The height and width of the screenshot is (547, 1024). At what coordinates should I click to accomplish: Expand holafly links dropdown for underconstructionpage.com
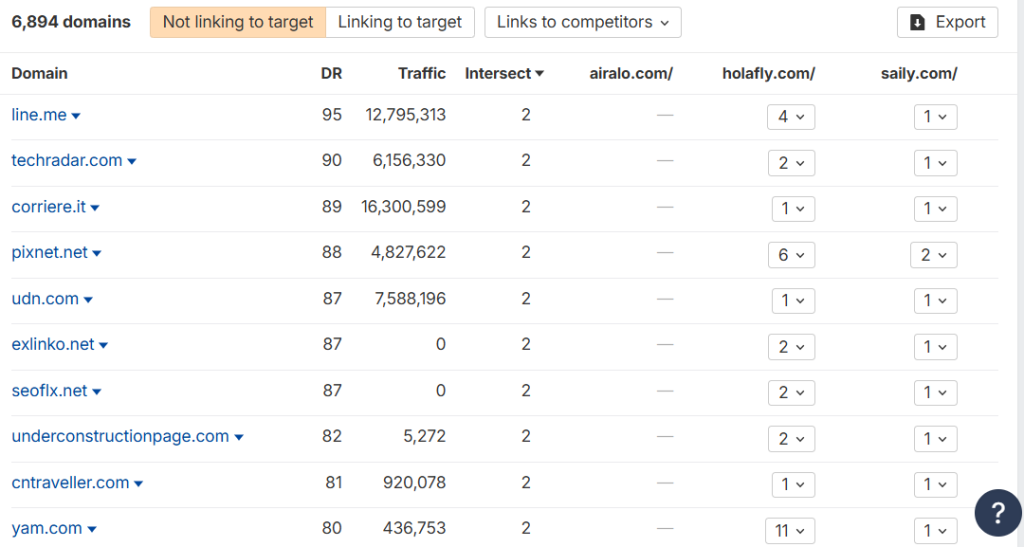click(791, 439)
